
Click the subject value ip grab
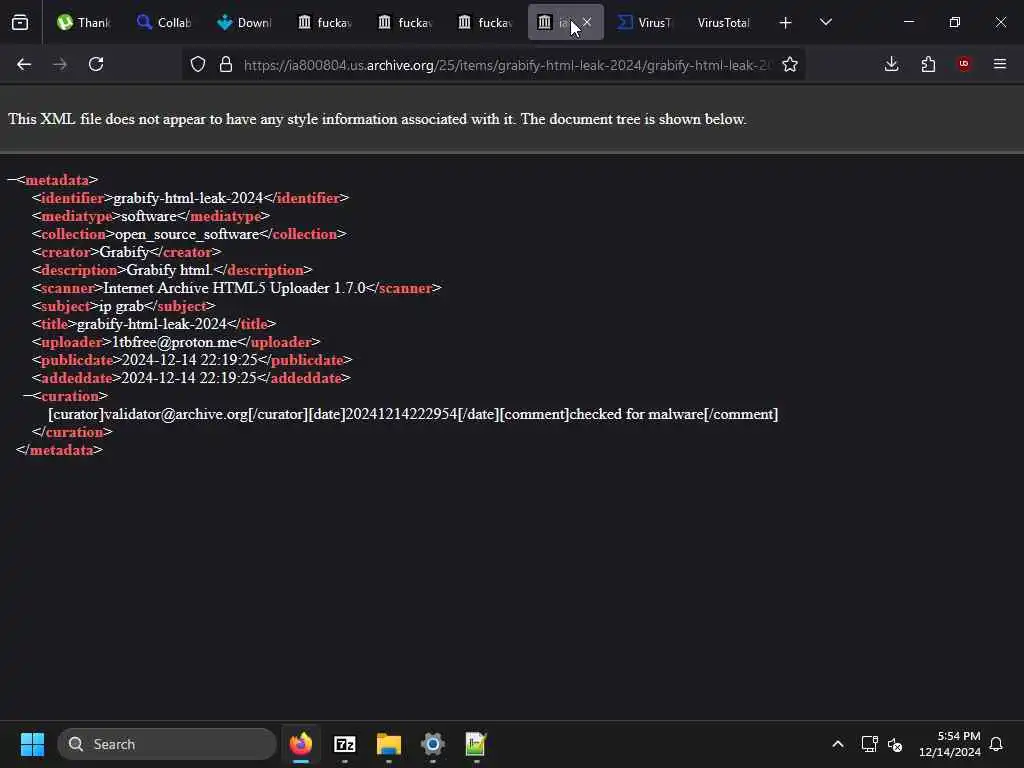(121, 306)
